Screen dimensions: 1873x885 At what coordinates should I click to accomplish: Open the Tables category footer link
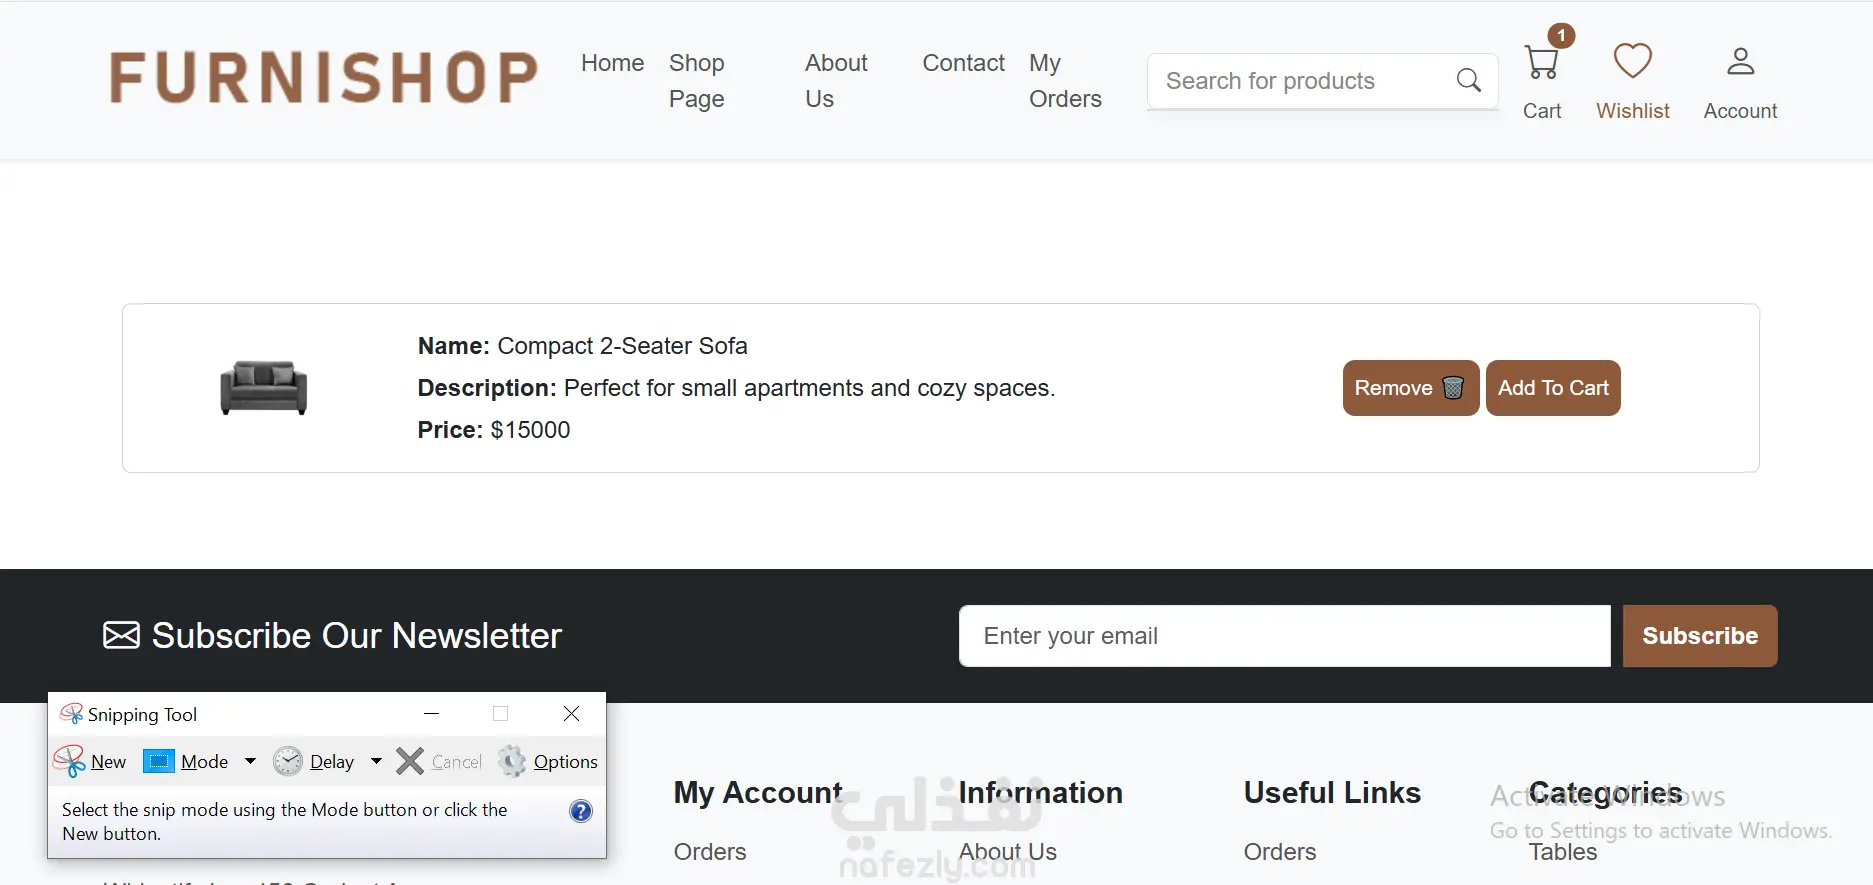[x=1562, y=852]
